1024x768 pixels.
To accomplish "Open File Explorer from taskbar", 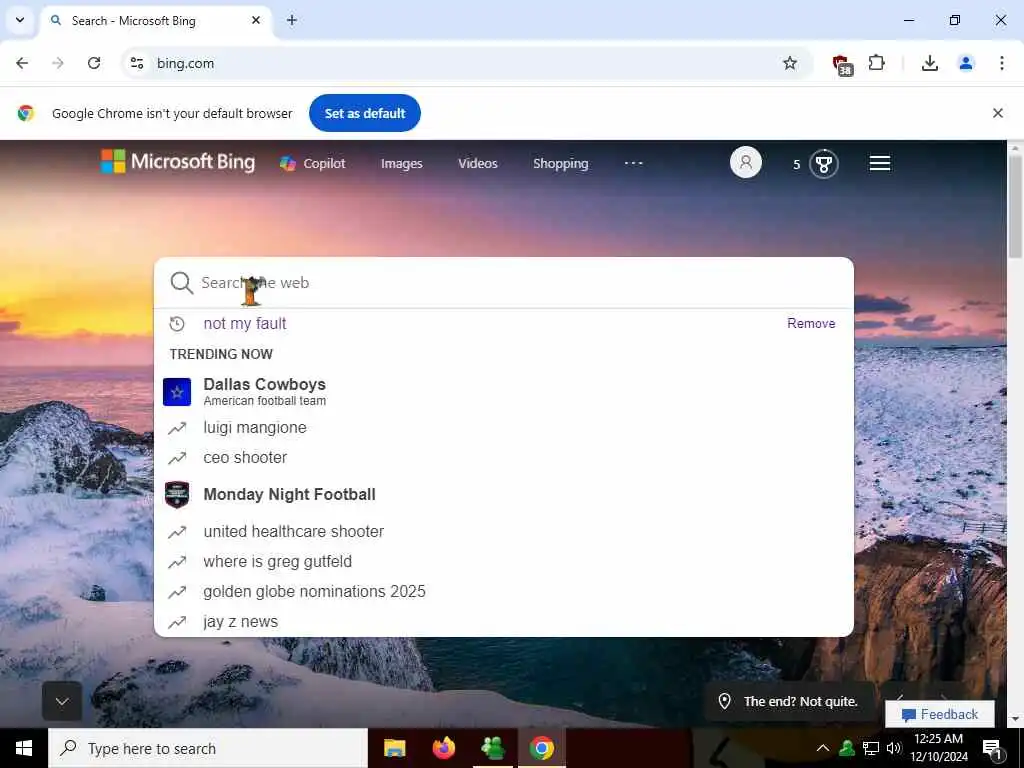I will point(394,748).
